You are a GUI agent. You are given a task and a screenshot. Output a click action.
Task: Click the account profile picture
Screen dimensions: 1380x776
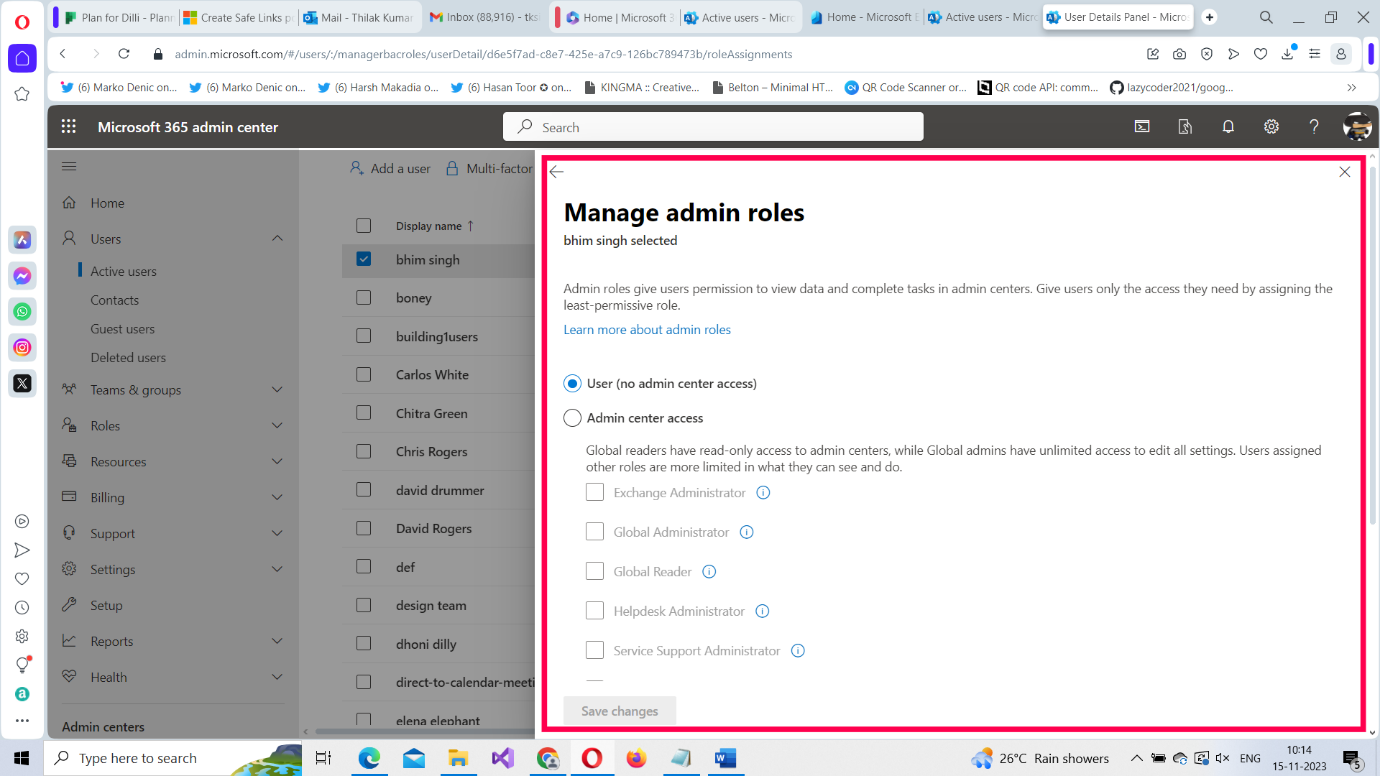tap(1358, 126)
